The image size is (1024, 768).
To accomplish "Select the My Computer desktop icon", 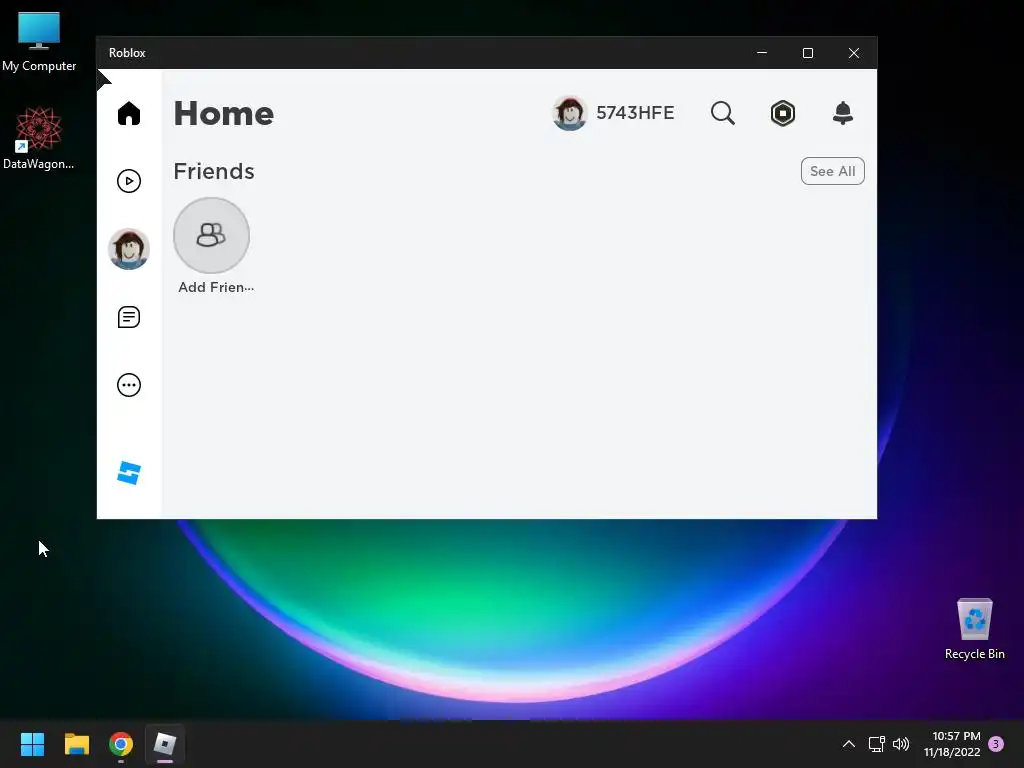I will click(39, 42).
